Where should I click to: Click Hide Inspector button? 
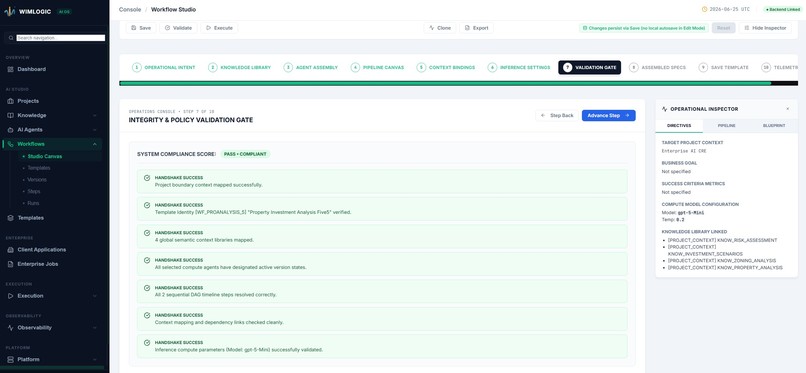coord(765,28)
